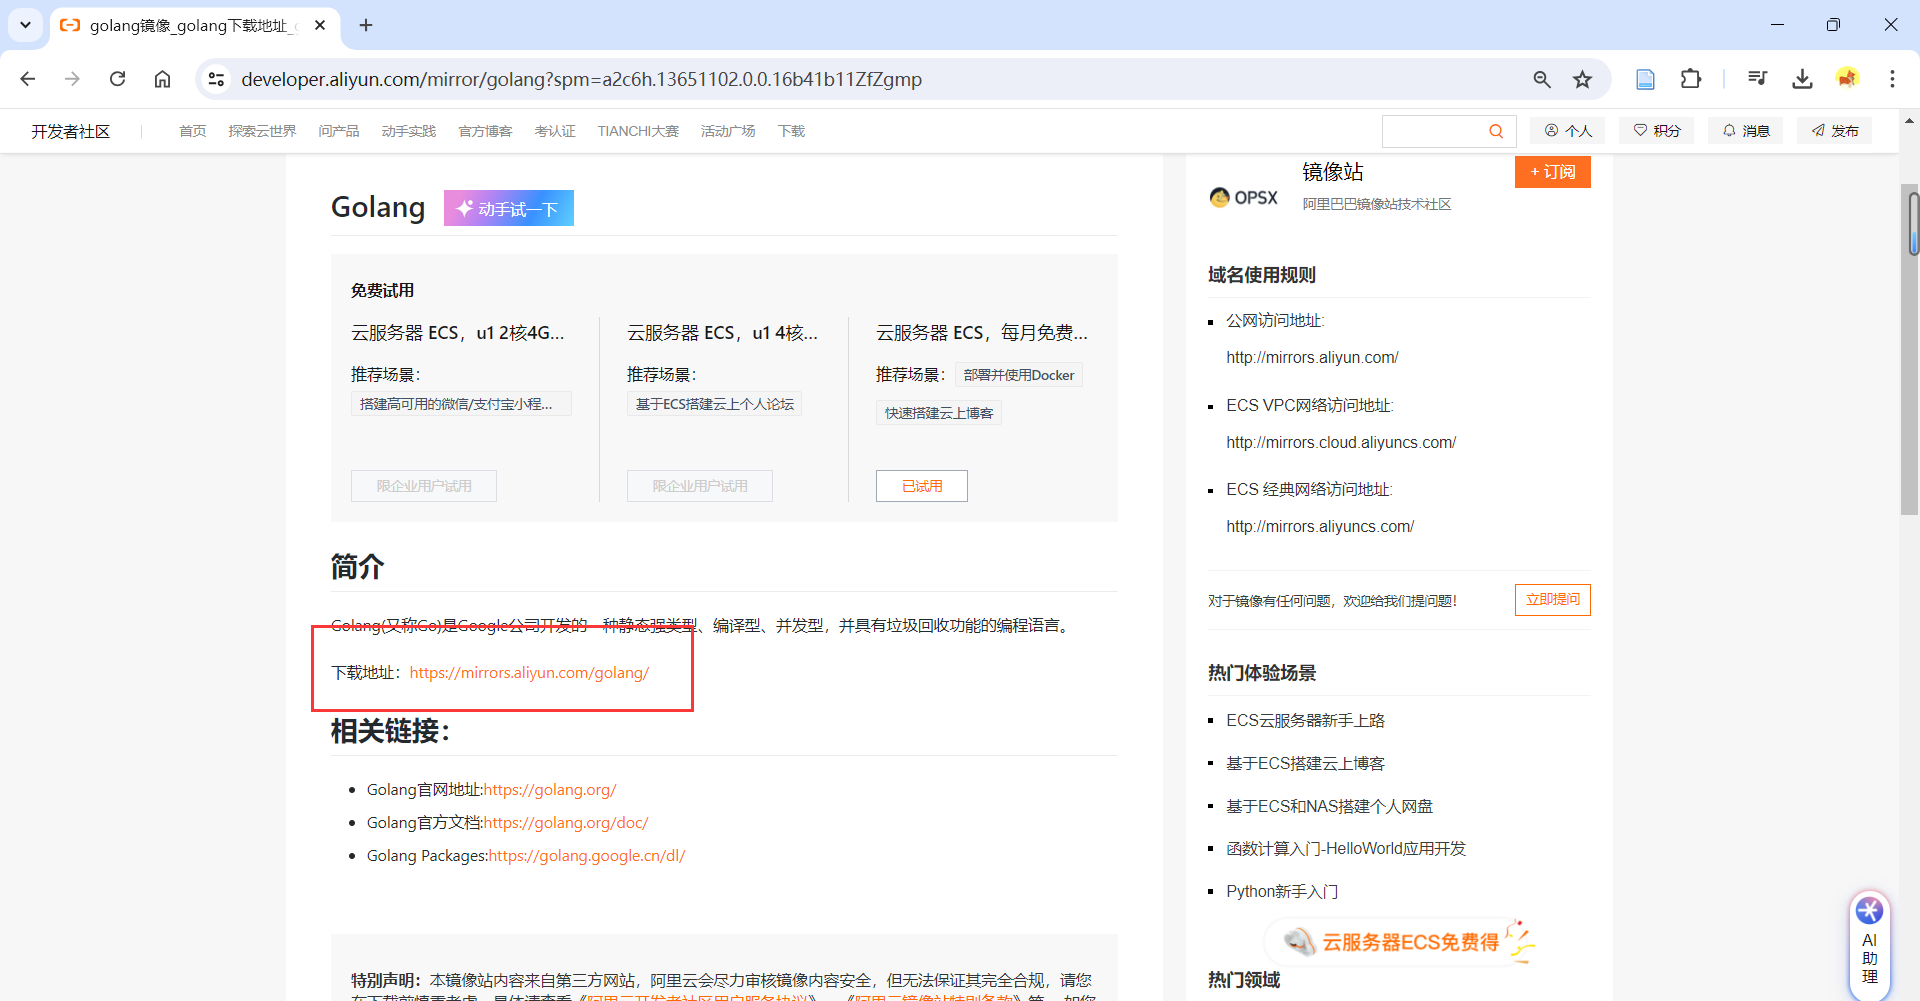Subscribe with the +订阅 button
Image resolution: width=1920 pixels, height=1001 pixels.
[x=1552, y=171]
